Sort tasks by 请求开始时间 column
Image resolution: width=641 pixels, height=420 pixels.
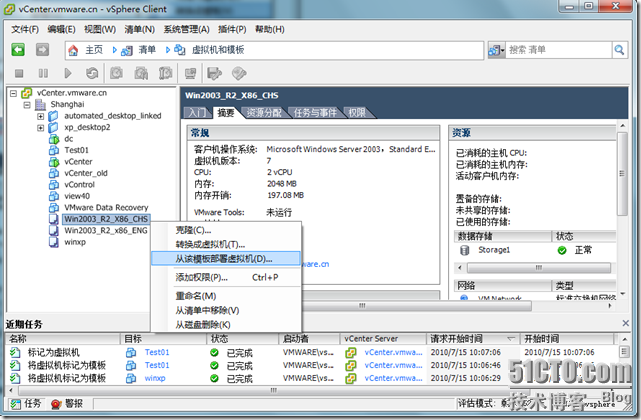[x=473, y=339]
